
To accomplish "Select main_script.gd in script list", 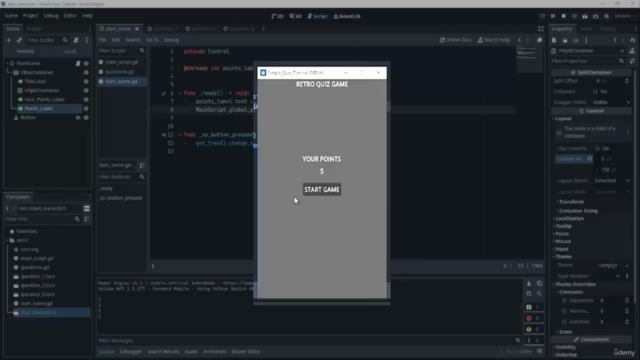I will pyautogui.click(x=121, y=62).
